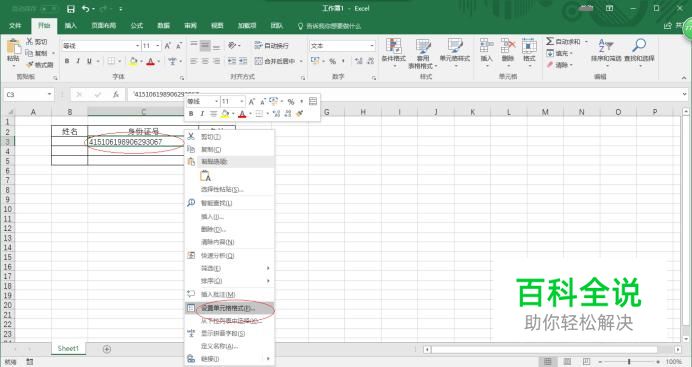
Task: Open Format as Table (套用表格格式) gallery
Action: pyautogui.click(x=423, y=53)
